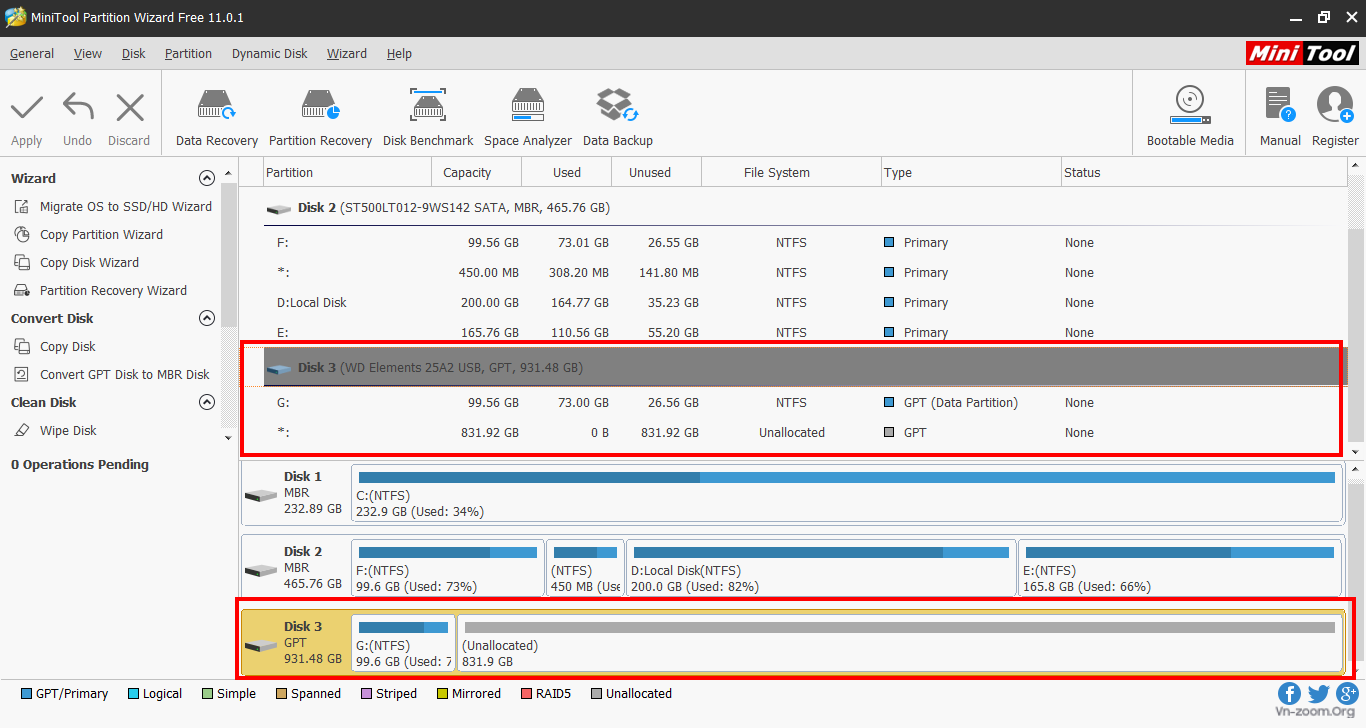The width and height of the screenshot is (1366, 728).
Task: Open the Google Plus share icon
Action: (1347, 693)
